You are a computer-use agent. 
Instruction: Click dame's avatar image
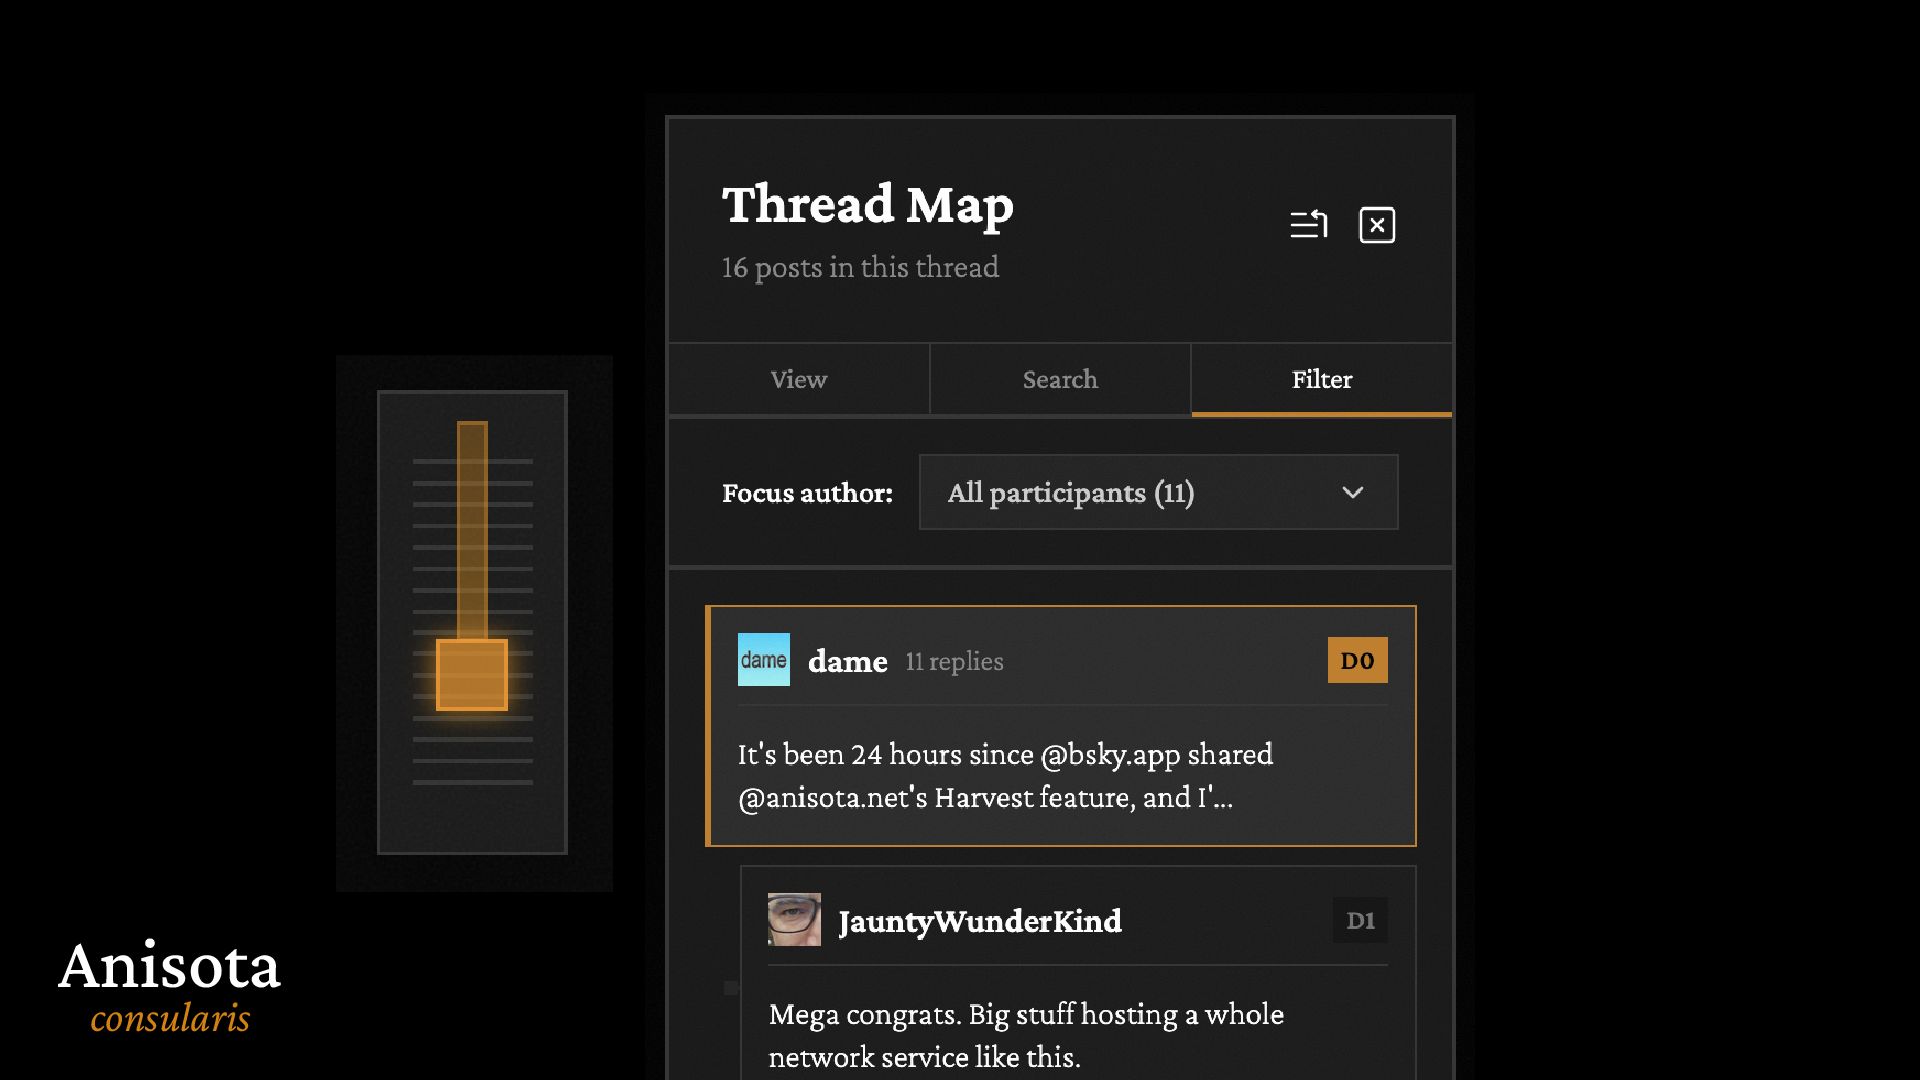click(x=763, y=660)
